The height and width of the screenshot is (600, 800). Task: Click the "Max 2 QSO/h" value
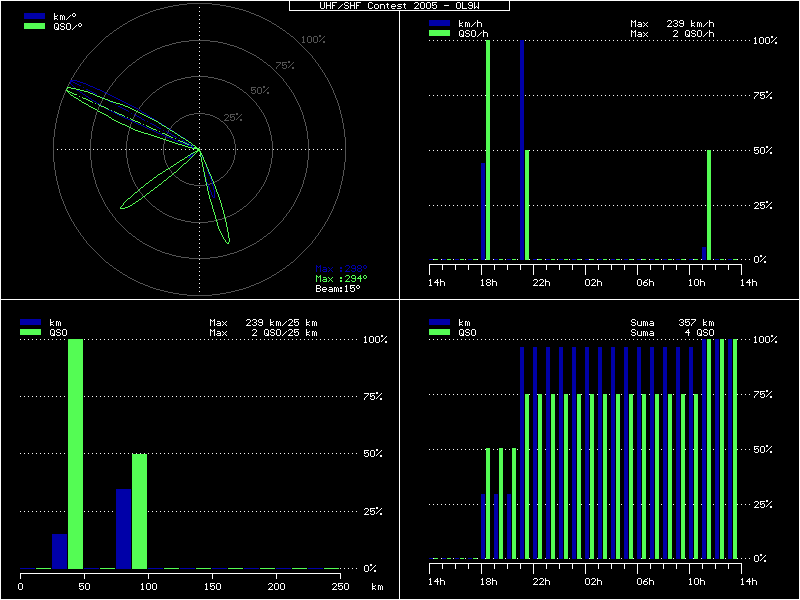point(672,34)
